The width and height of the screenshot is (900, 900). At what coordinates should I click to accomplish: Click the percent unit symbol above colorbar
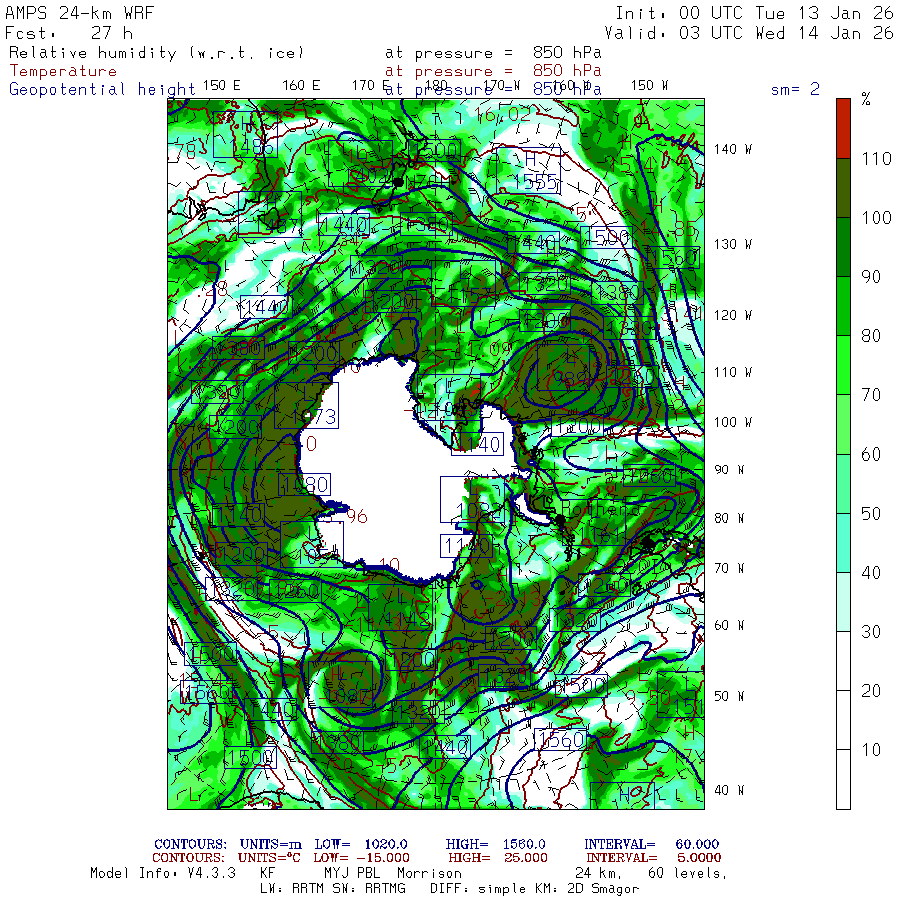point(866,99)
